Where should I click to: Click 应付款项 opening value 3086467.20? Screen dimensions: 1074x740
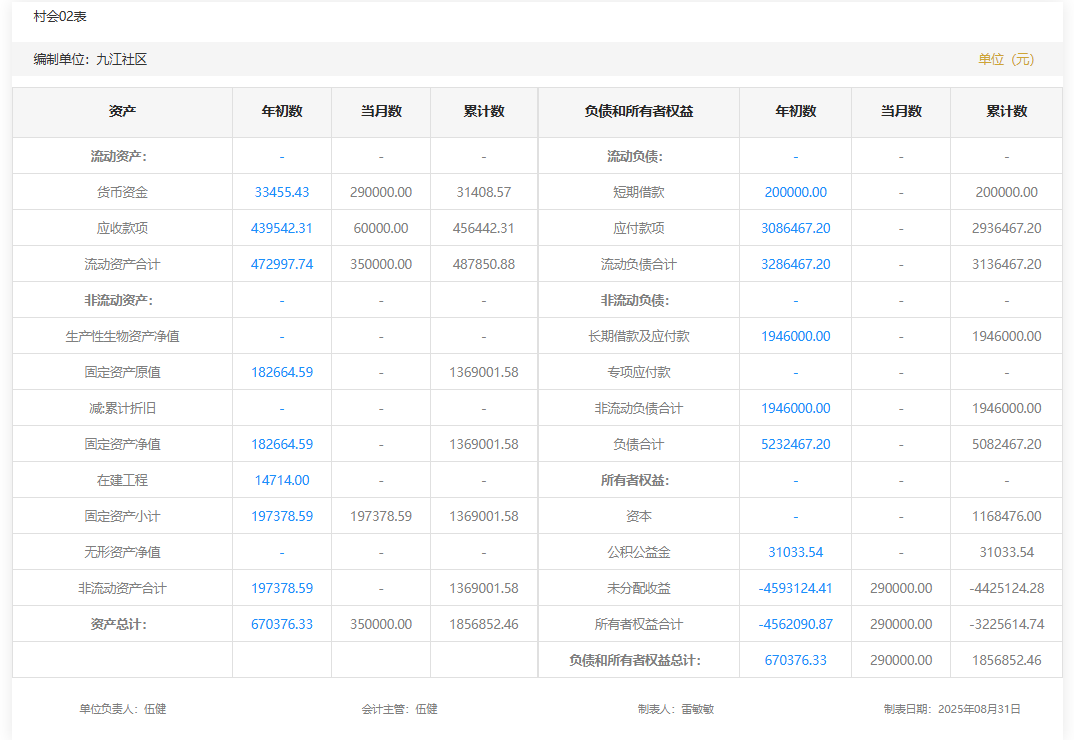(795, 228)
